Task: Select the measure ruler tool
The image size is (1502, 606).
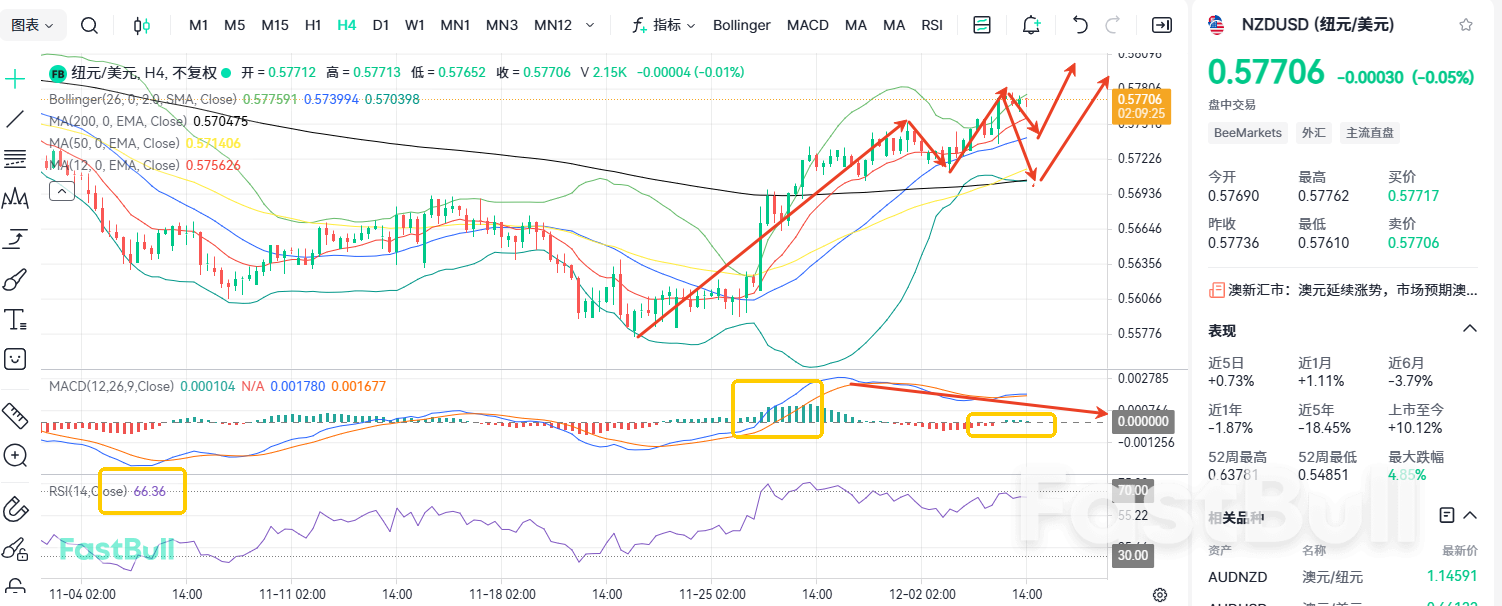Action: coord(14,418)
